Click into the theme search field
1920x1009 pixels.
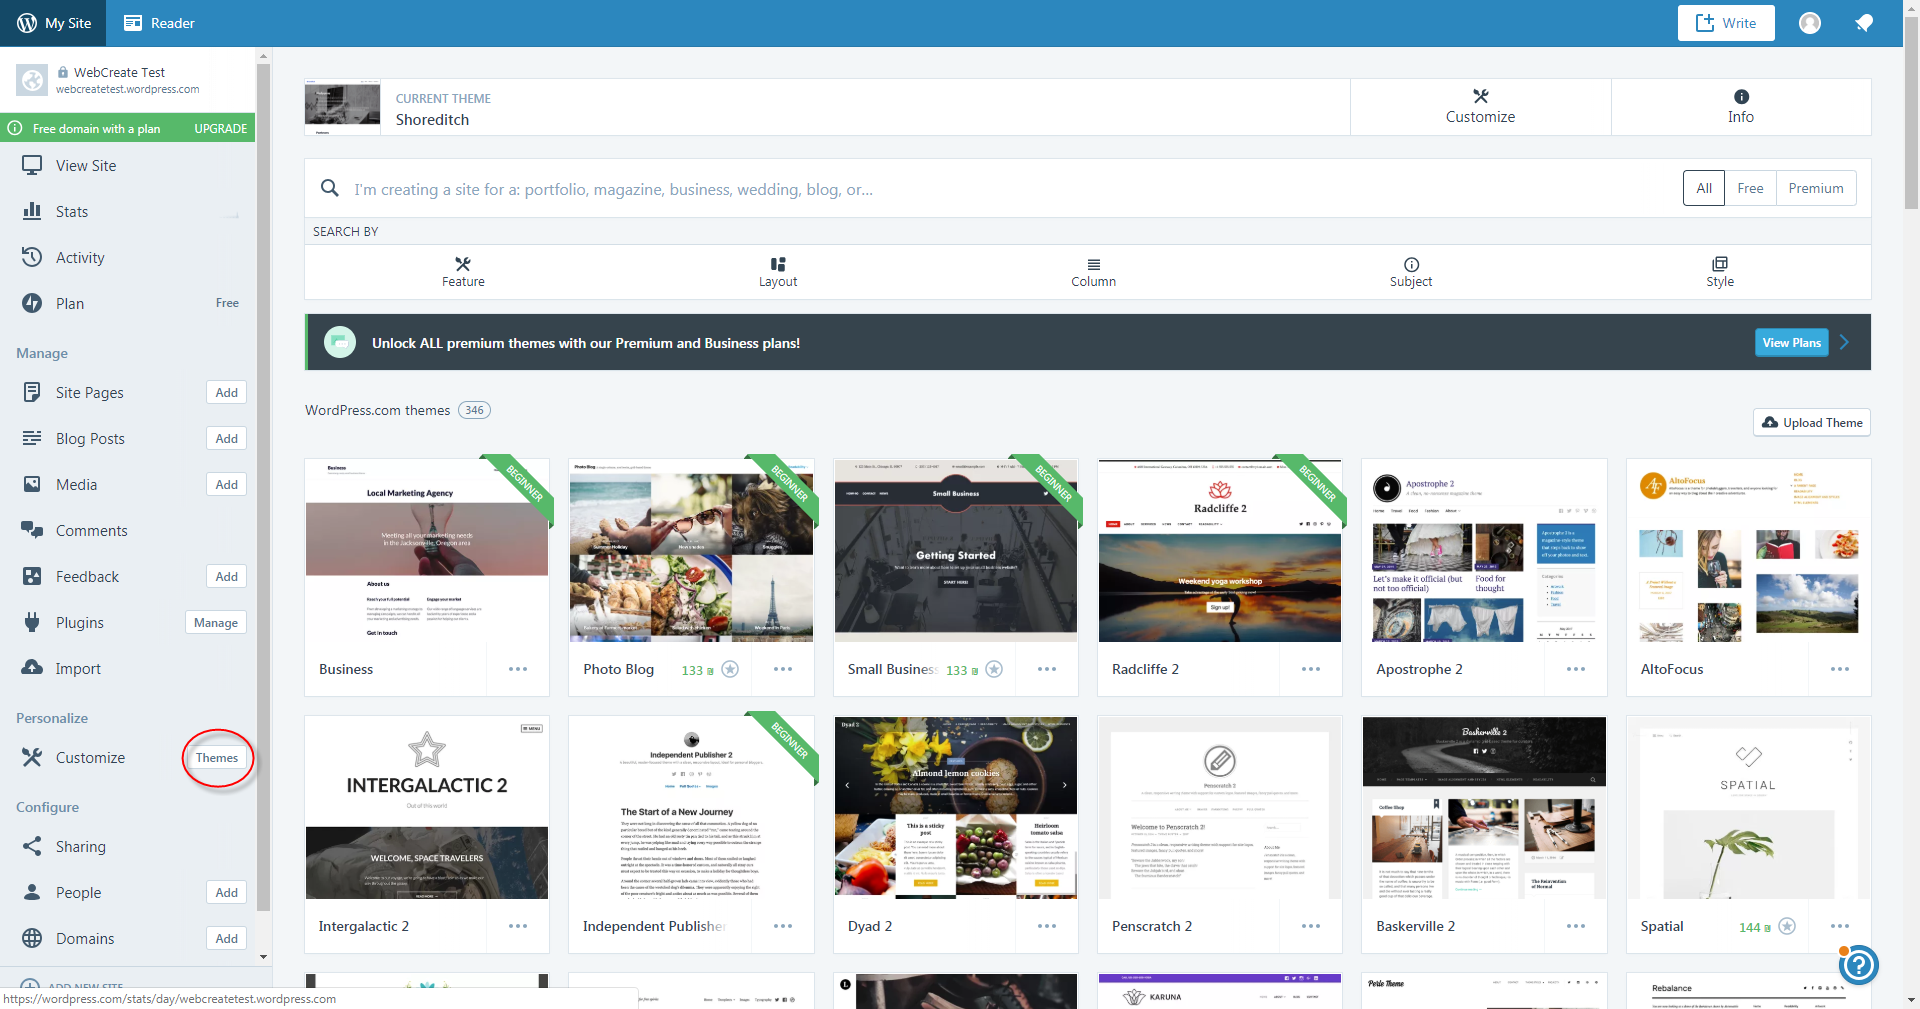click(1010, 189)
